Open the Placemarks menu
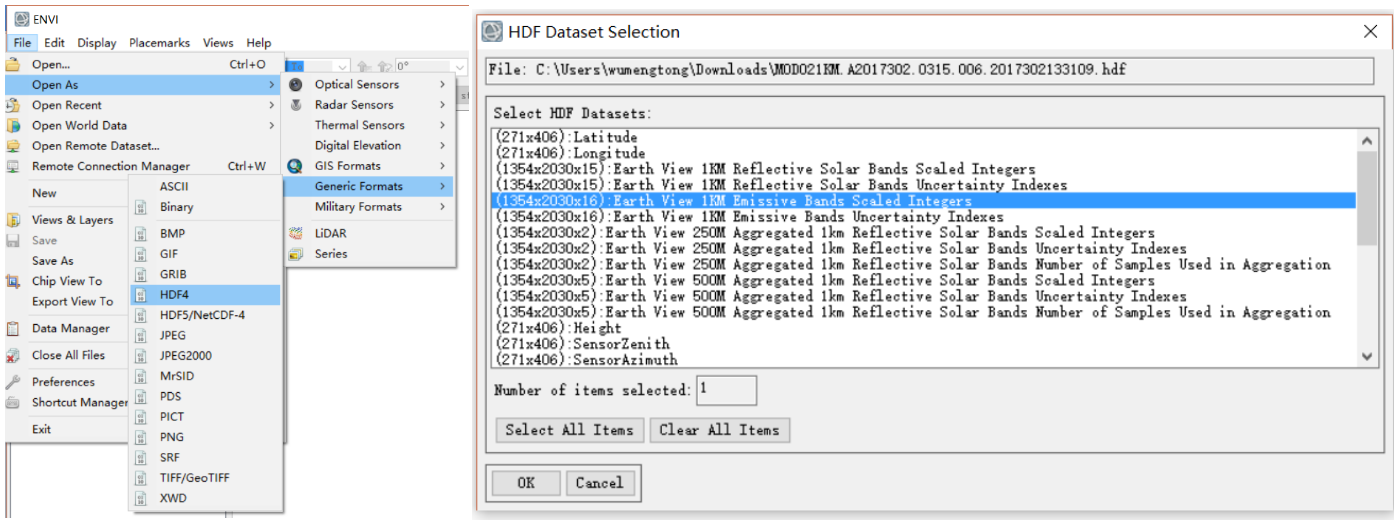This screenshot has height=523, width=1396. pyautogui.click(x=159, y=43)
